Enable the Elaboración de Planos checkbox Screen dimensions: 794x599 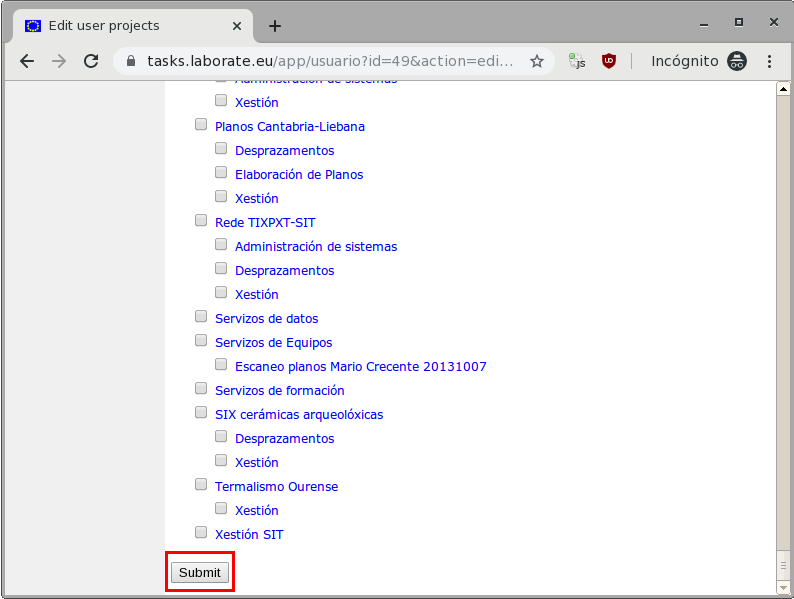(221, 173)
